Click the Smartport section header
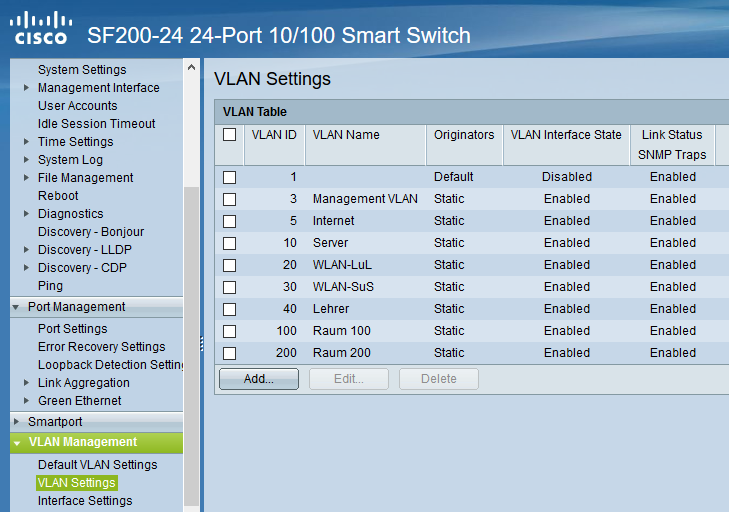This screenshot has height=512, width=729. [x=96, y=422]
